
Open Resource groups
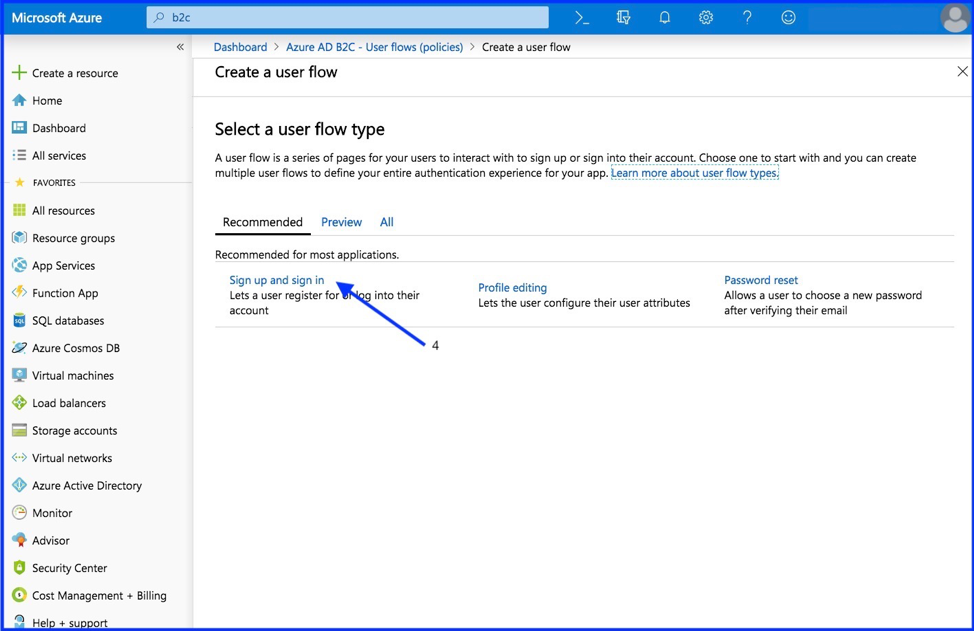tap(73, 238)
